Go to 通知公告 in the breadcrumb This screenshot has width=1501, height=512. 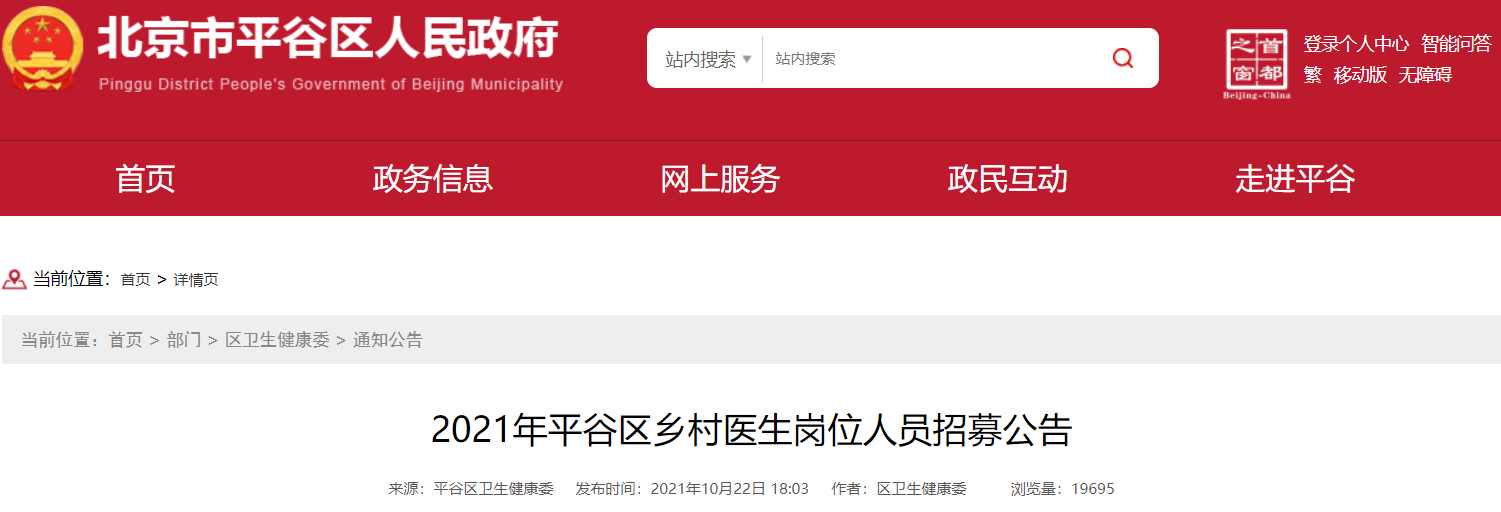388,340
